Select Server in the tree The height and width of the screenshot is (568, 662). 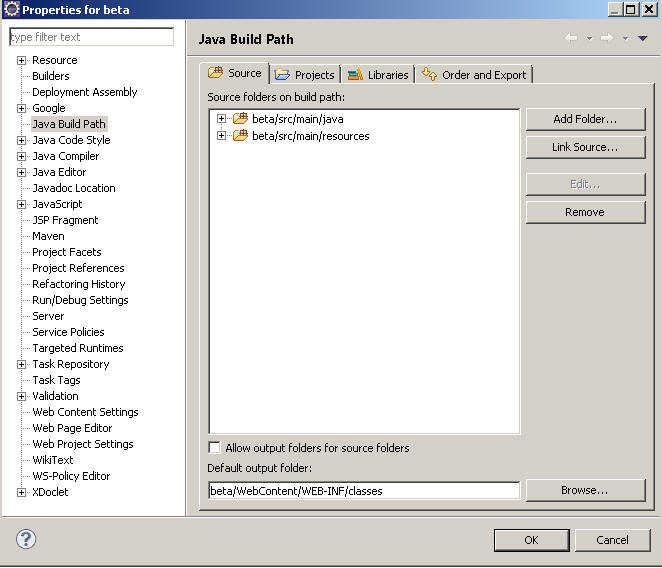tap(48, 316)
